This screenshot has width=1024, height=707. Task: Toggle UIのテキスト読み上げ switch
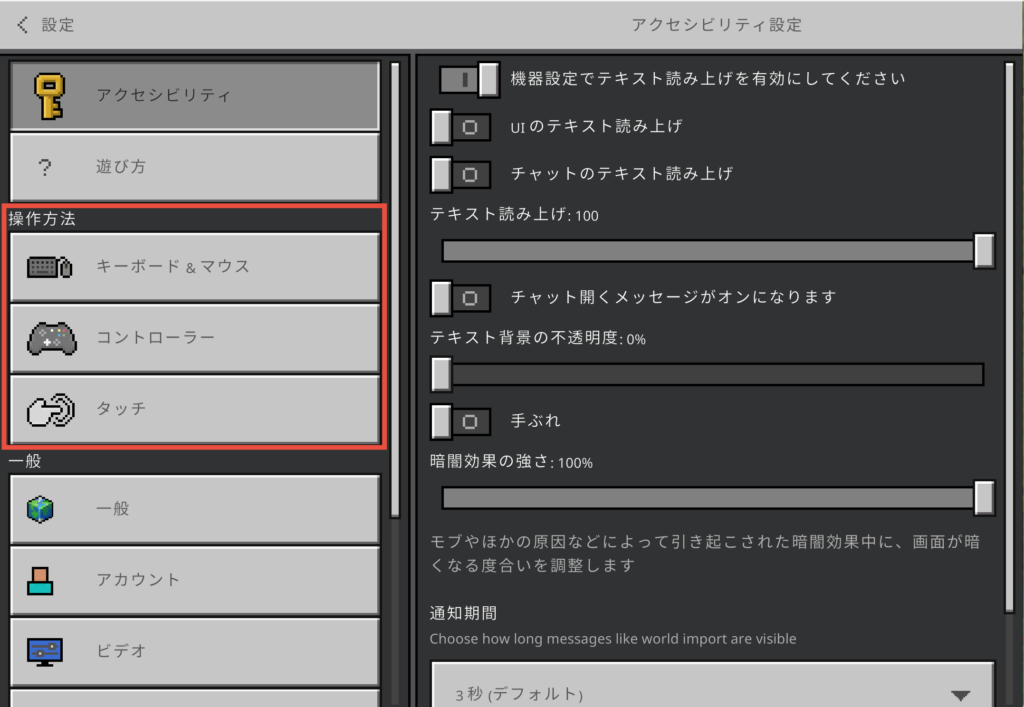point(461,127)
